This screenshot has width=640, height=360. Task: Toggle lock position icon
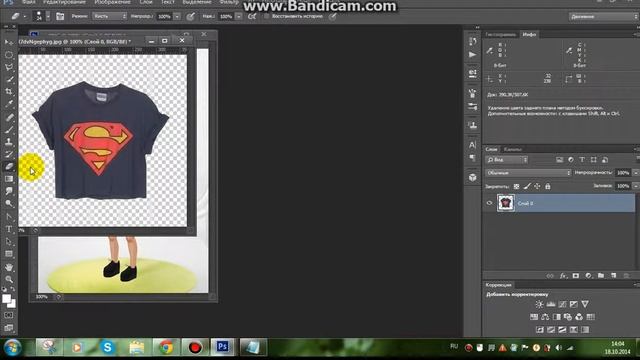point(537,186)
